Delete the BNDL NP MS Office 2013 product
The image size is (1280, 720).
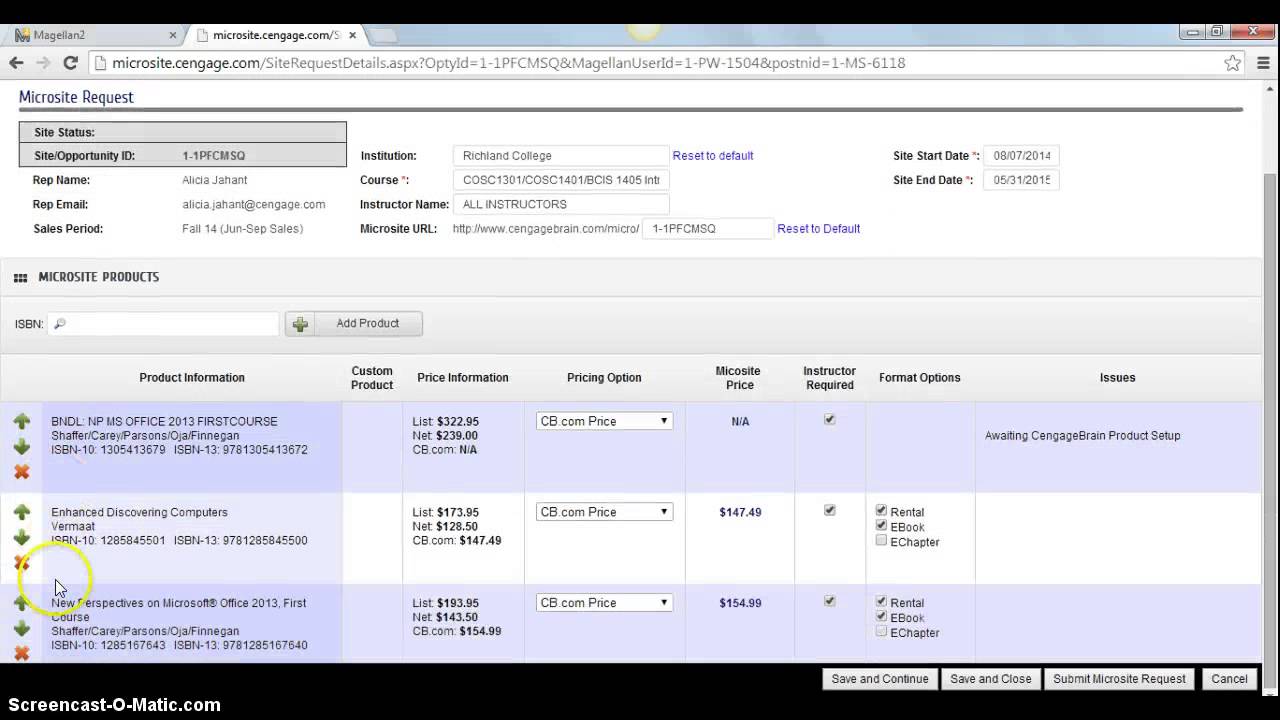(x=22, y=471)
